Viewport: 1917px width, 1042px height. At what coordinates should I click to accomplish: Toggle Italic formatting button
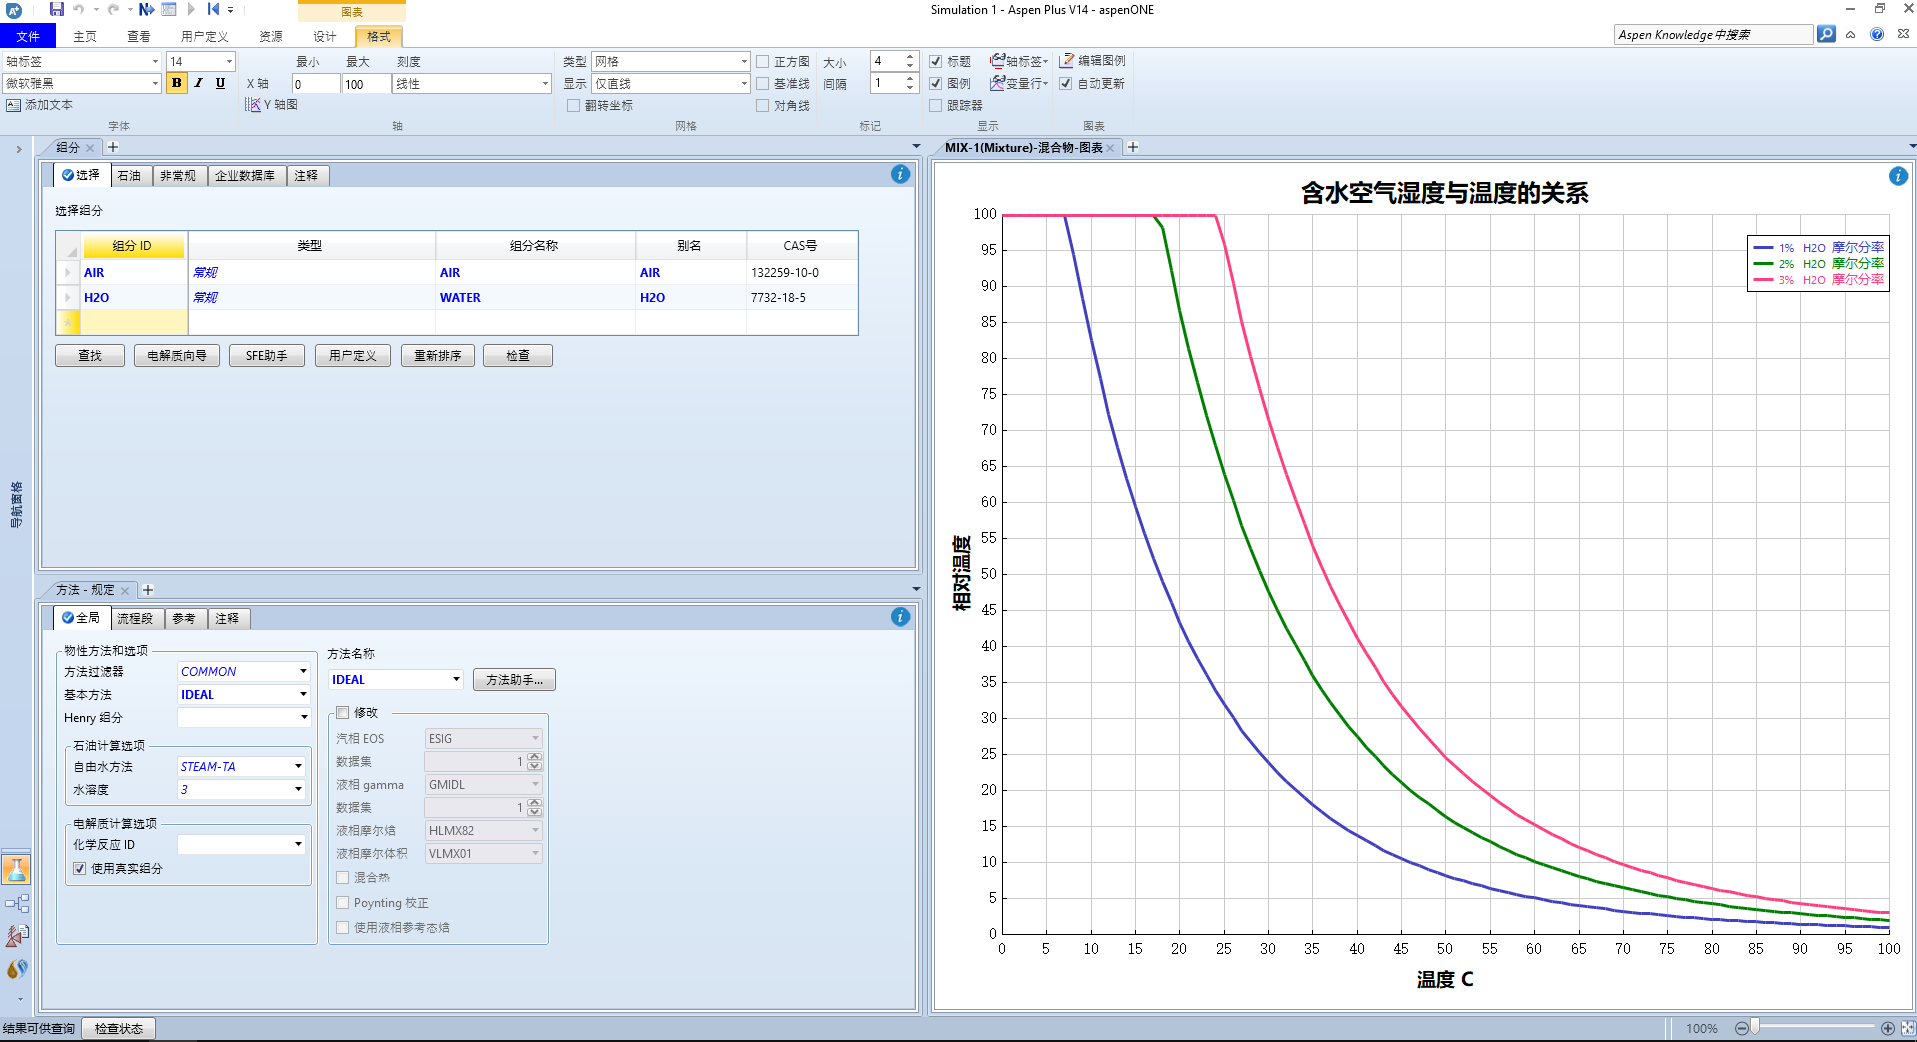198,83
